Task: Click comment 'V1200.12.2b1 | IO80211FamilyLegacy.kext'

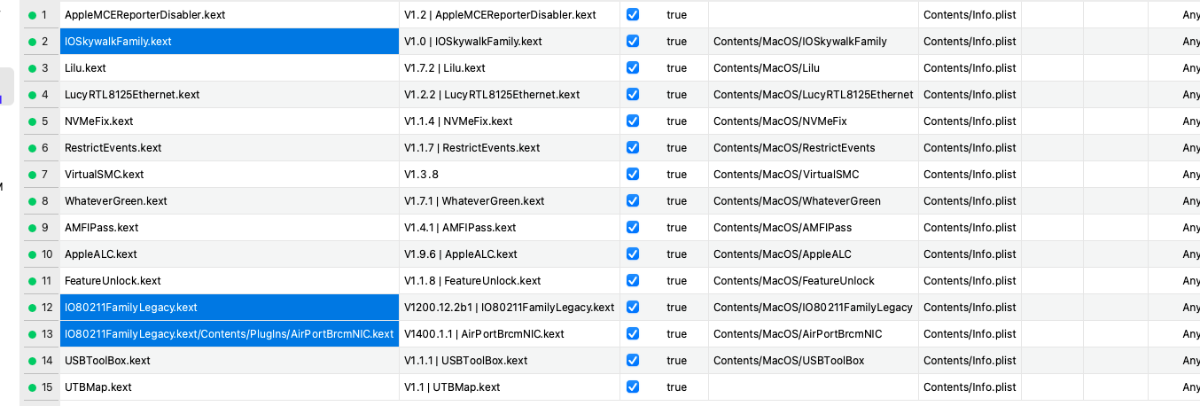Action: 509,307
